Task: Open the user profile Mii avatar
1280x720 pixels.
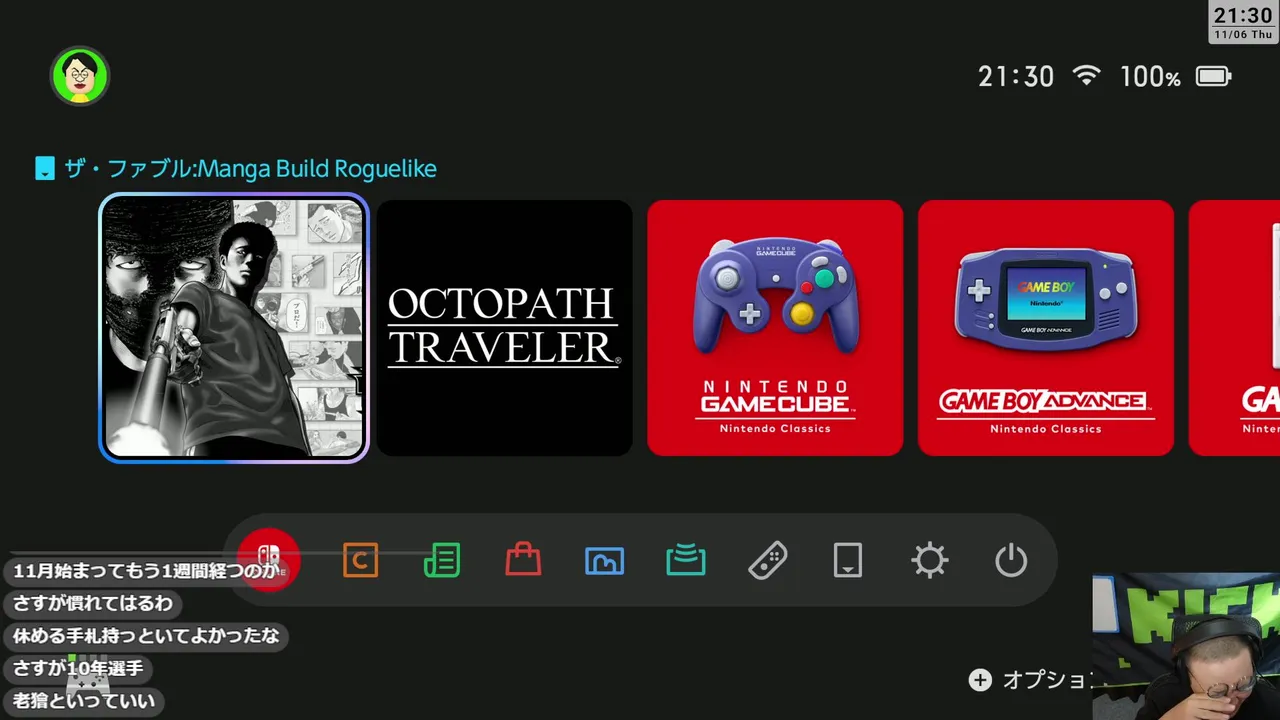Action: (x=80, y=76)
